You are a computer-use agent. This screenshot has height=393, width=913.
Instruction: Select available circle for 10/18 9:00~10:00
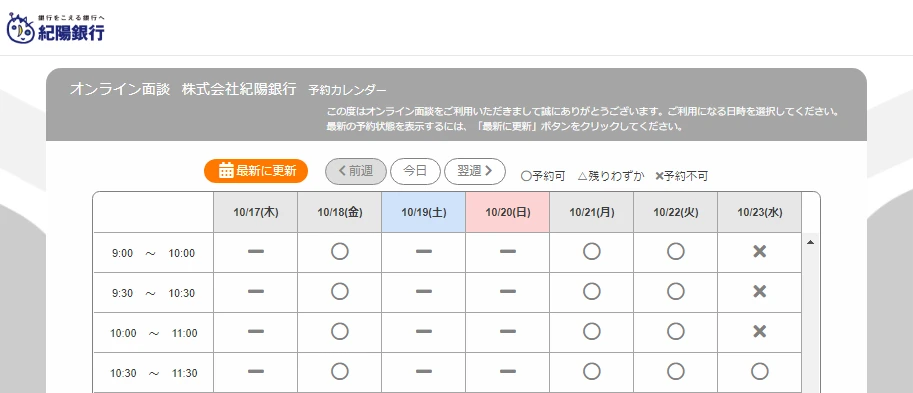(x=339, y=252)
